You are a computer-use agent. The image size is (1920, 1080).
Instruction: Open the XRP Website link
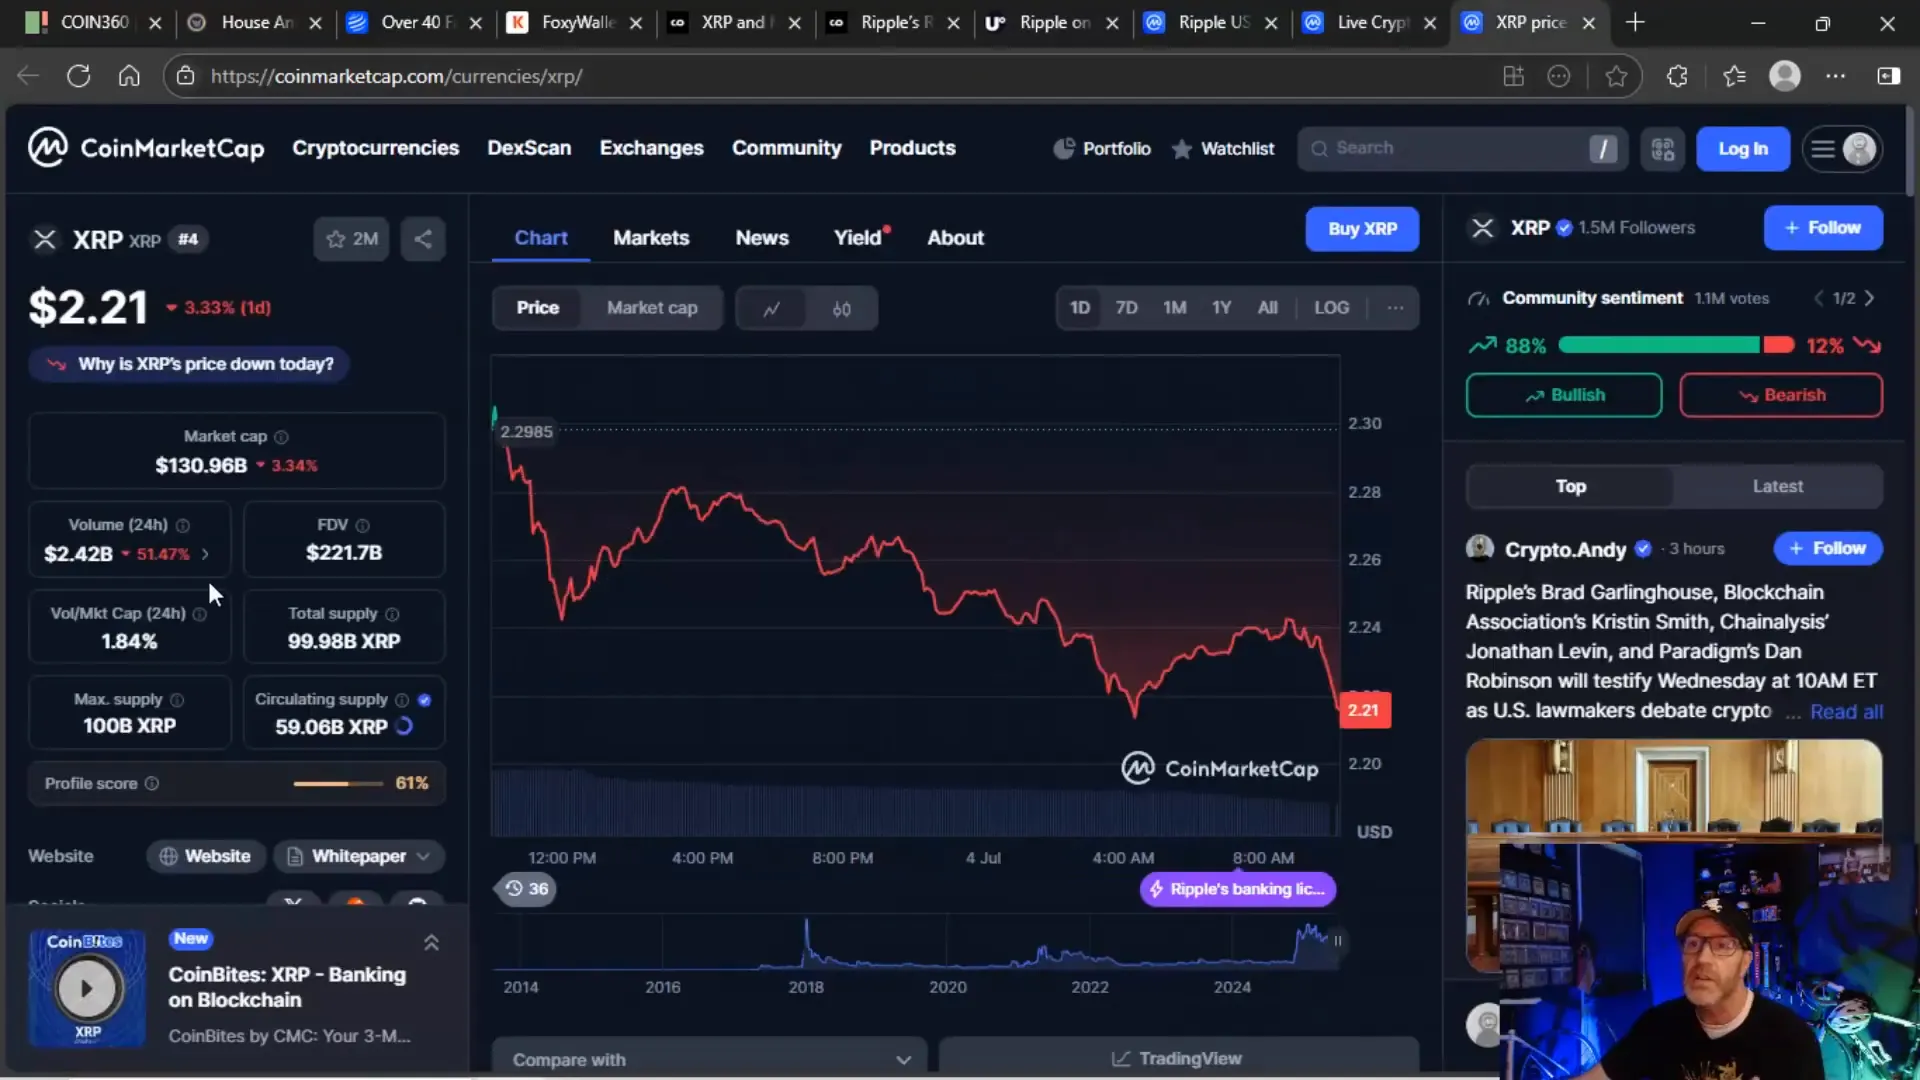point(206,857)
